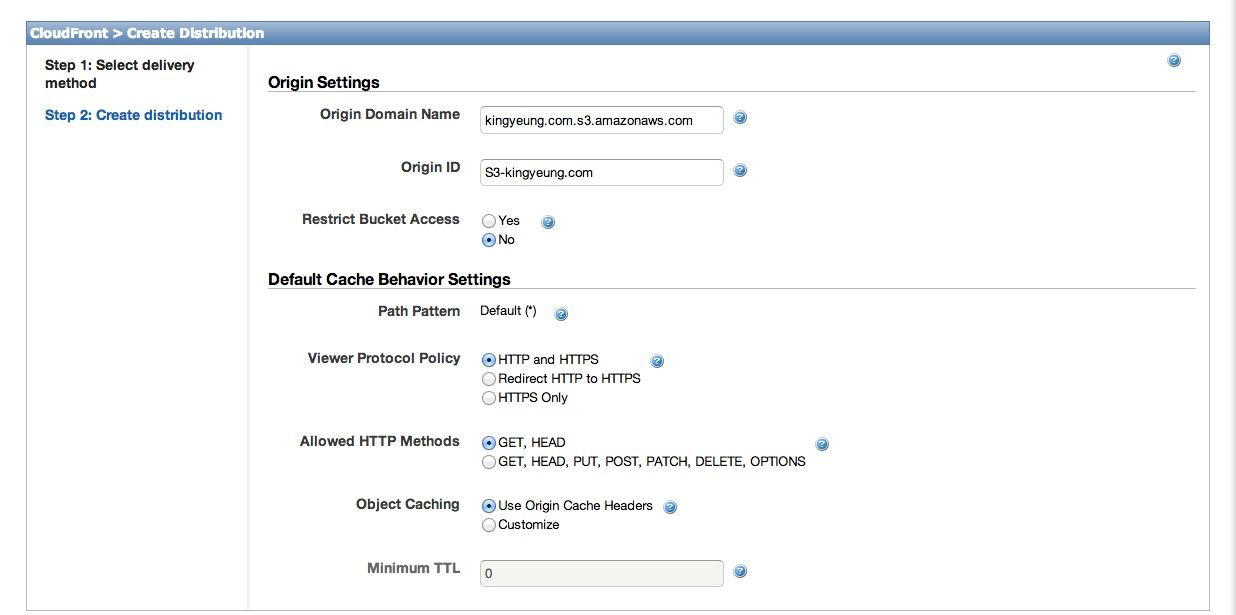Click the Restrict Bucket Access label
The image size is (1236, 615).
pyautogui.click(x=381, y=219)
